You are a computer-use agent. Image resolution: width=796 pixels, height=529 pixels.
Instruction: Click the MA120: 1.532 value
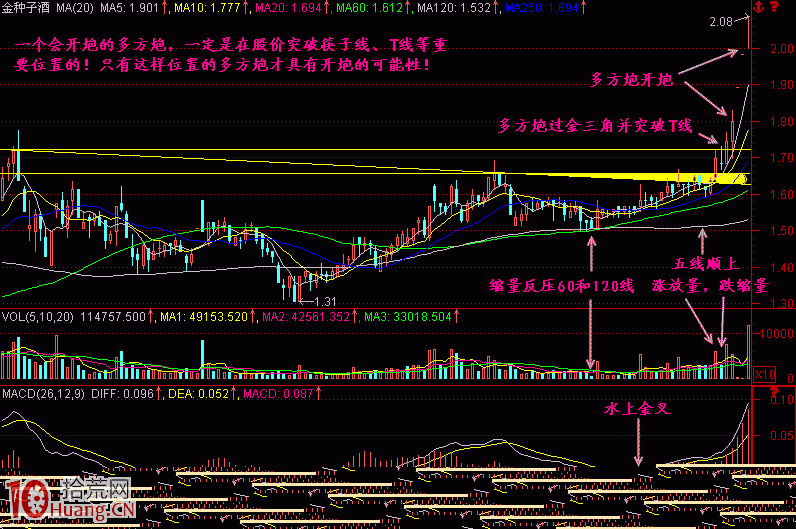coord(454,8)
